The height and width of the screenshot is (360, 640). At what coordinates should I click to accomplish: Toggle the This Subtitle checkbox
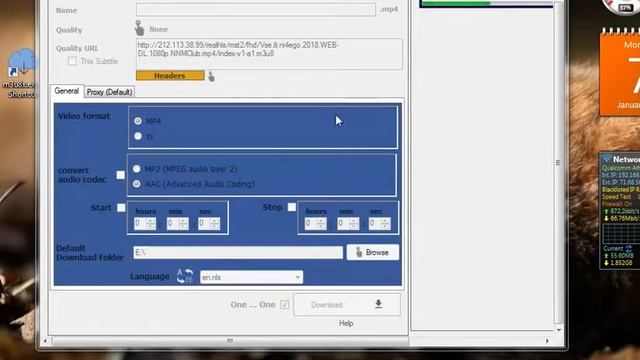click(x=72, y=61)
